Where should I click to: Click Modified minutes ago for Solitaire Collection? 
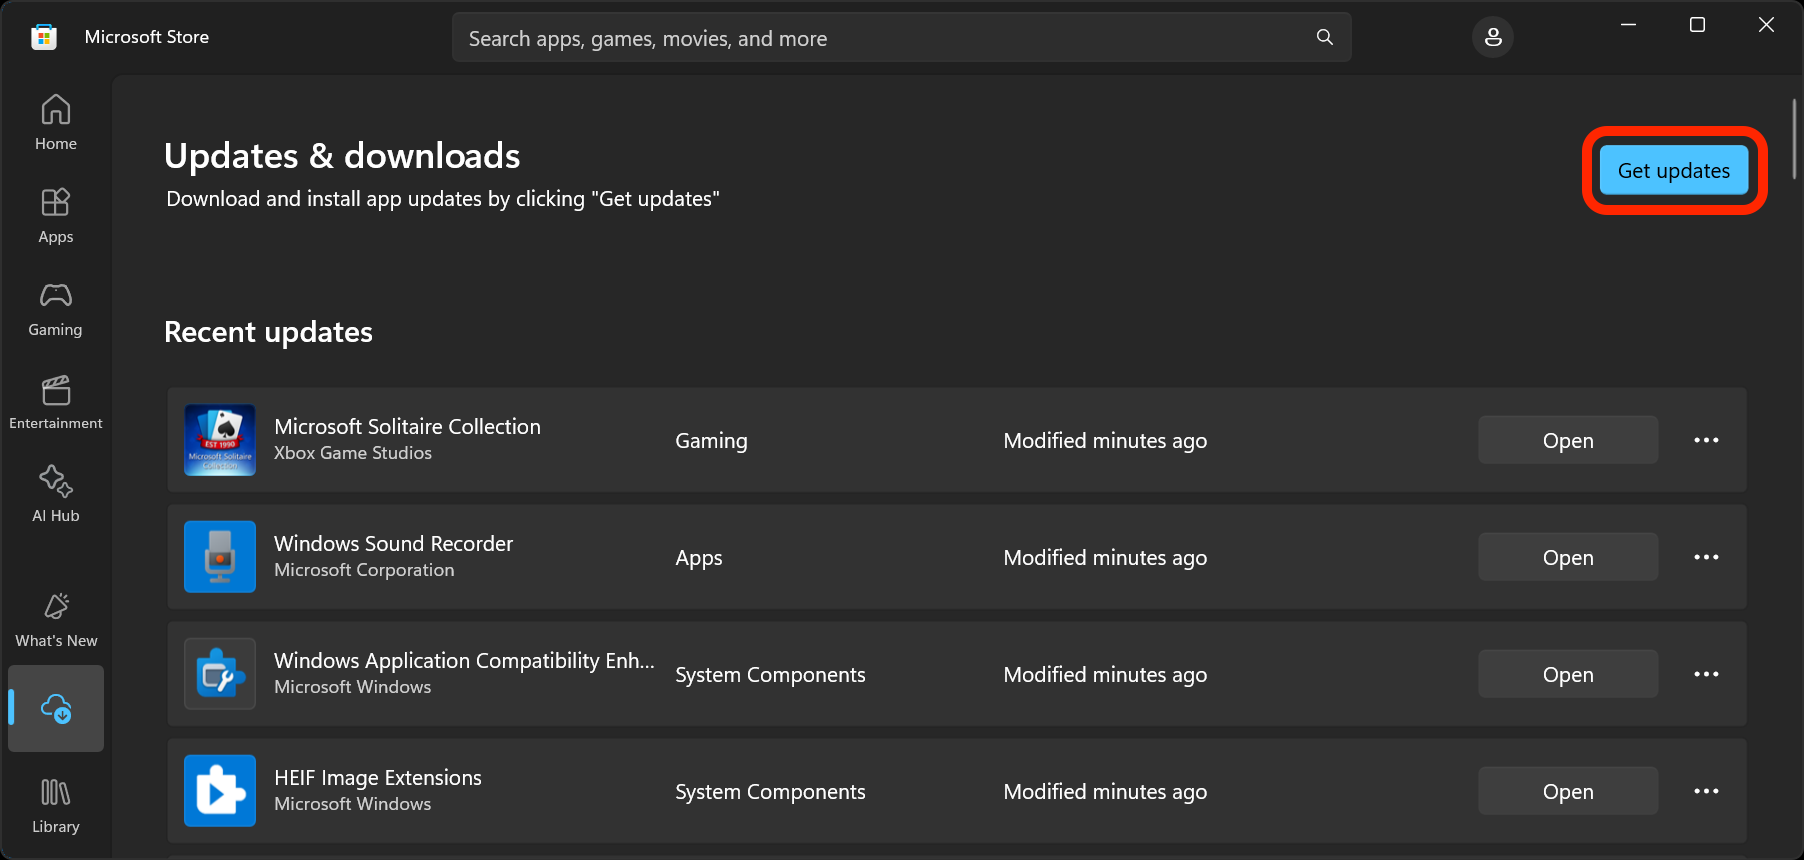coord(1105,441)
